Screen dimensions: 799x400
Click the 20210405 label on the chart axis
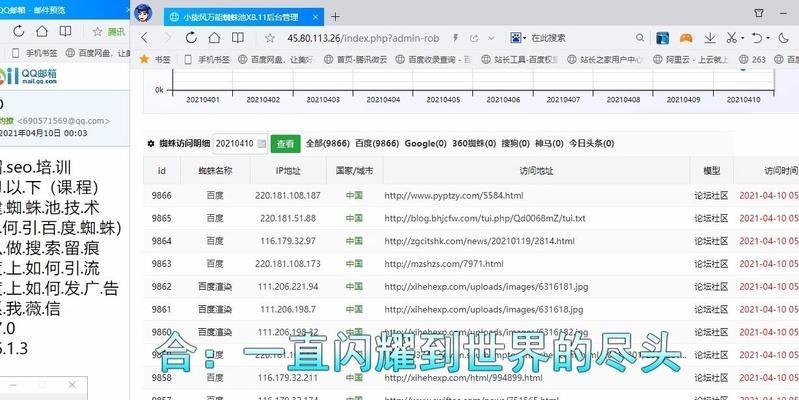[443, 100]
